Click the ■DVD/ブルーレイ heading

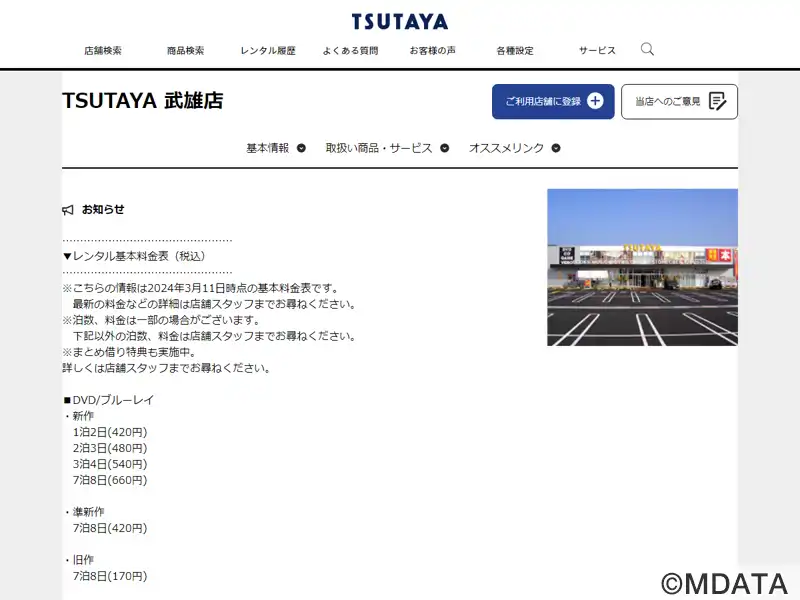tap(109, 400)
